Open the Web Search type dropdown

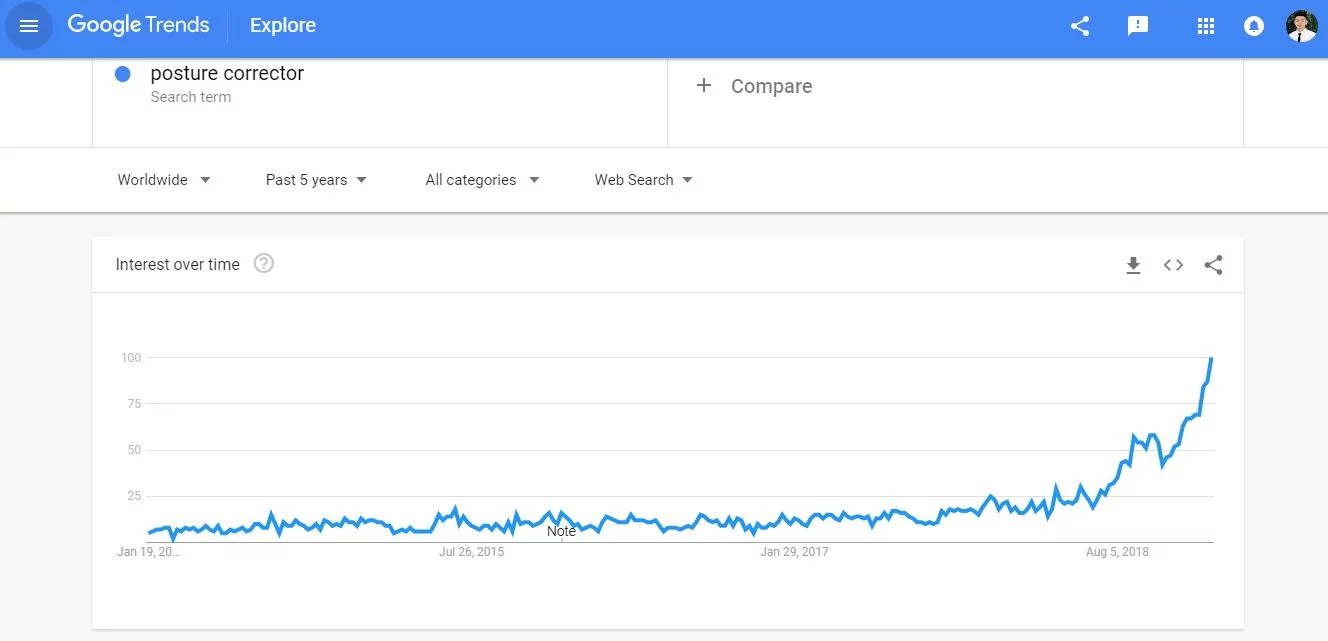(643, 180)
